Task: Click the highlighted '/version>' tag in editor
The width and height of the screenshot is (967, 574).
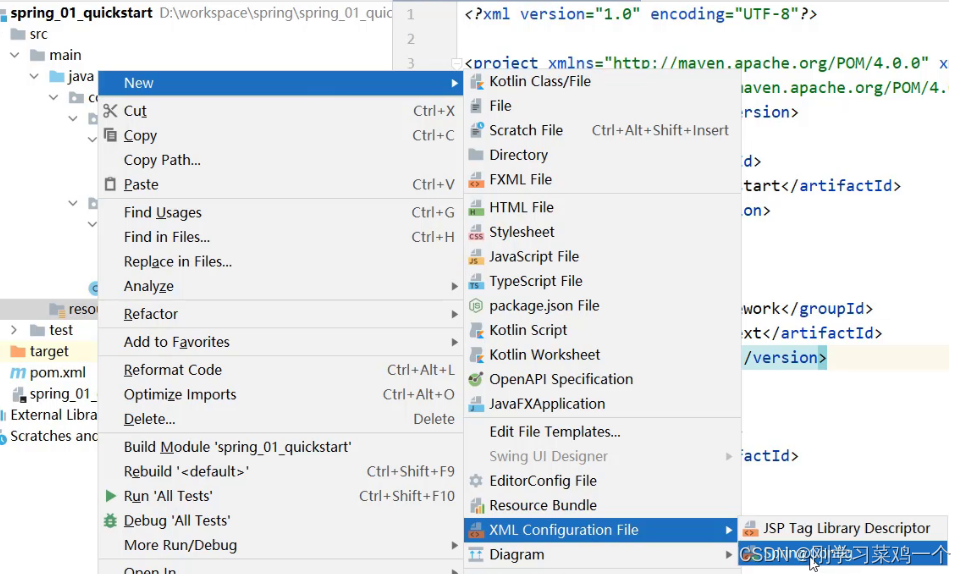Action: click(784, 358)
